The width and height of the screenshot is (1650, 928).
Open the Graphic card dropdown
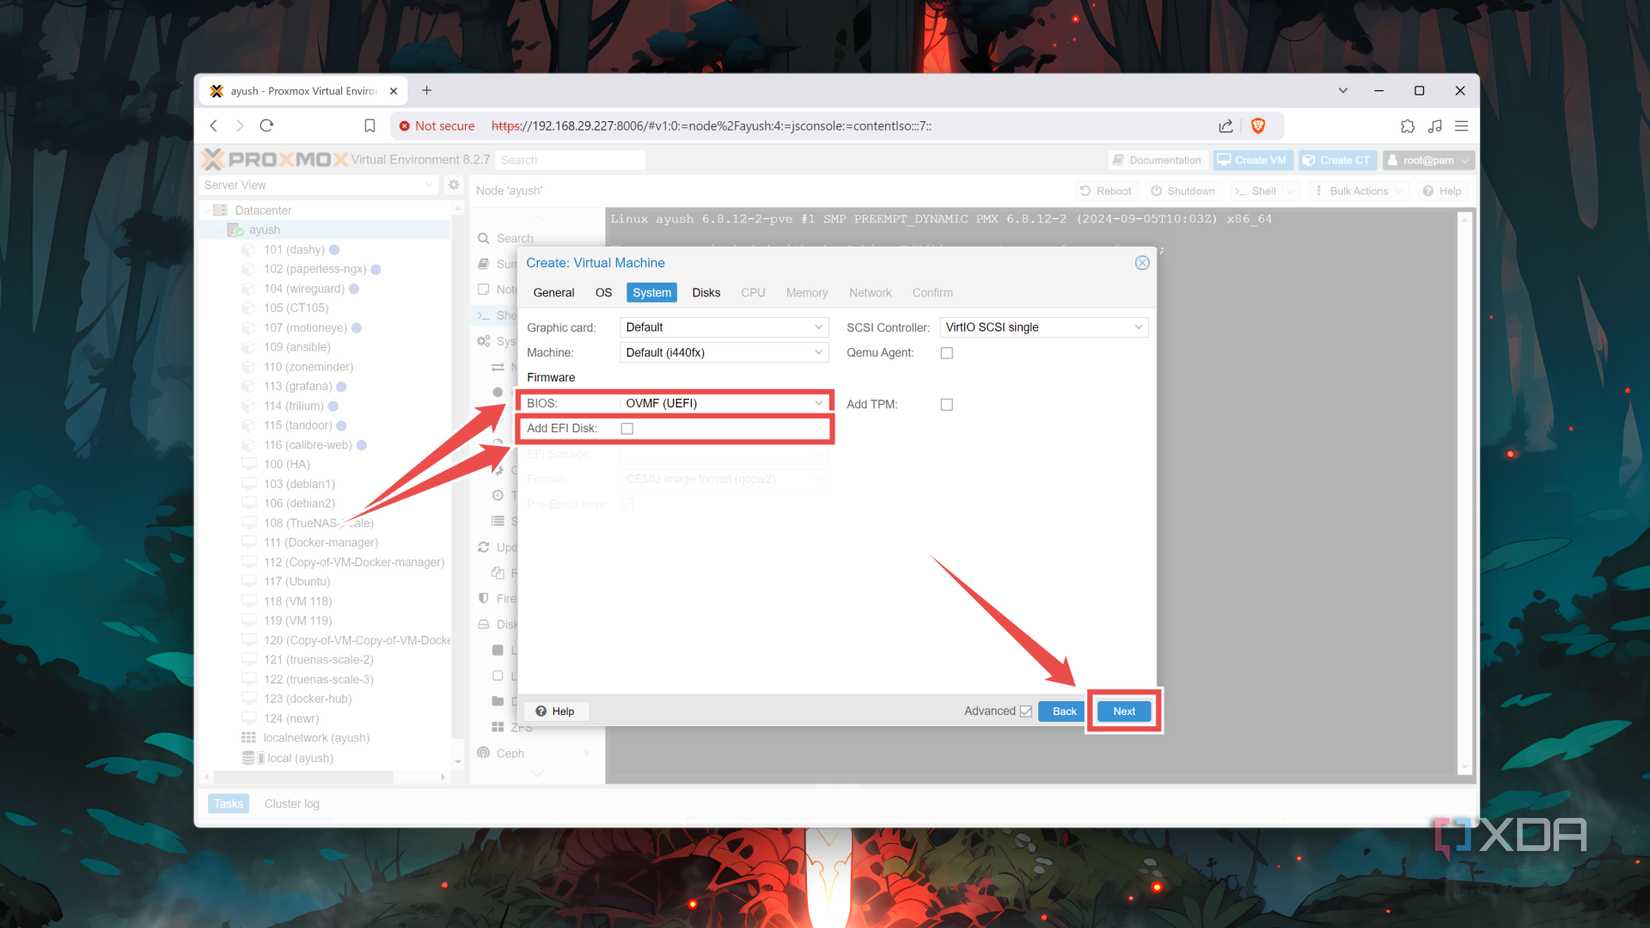pyautogui.click(x=724, y=327)
